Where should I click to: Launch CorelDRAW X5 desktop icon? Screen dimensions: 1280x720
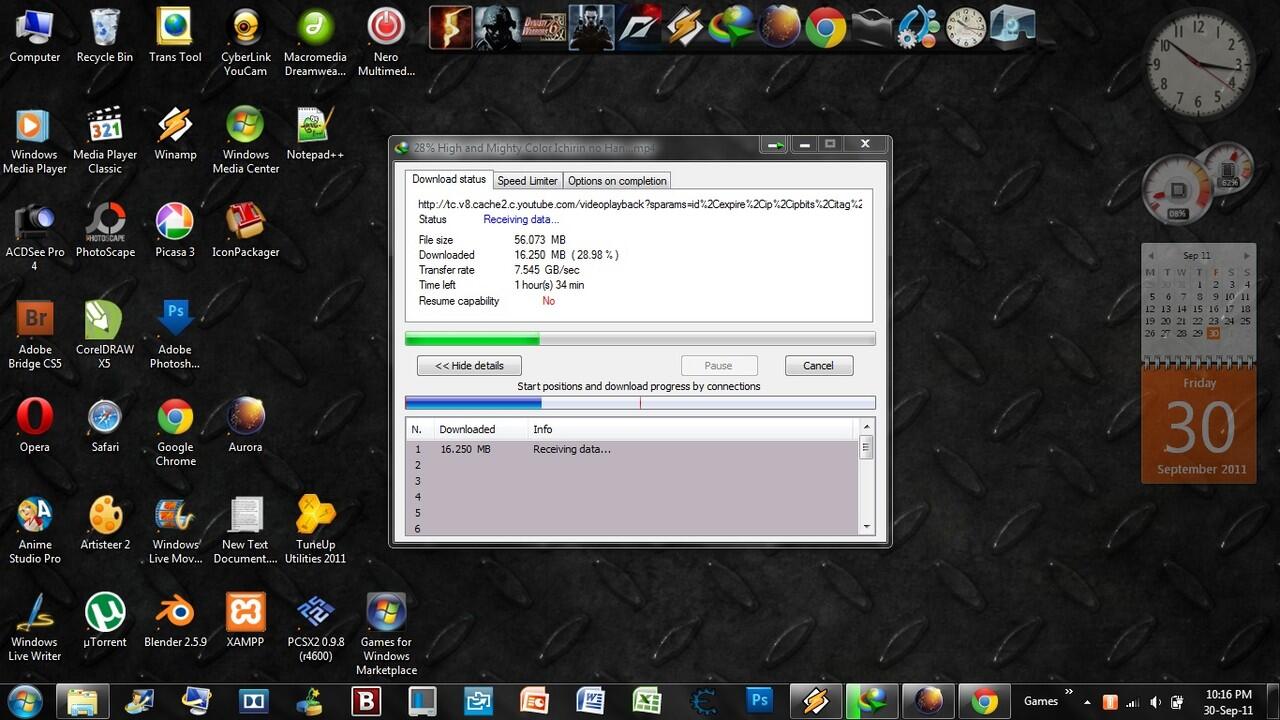pos(105,335)
